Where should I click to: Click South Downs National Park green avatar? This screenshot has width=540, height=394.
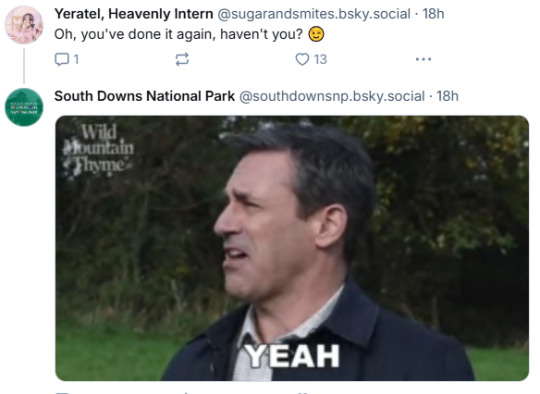pos(24,107)
